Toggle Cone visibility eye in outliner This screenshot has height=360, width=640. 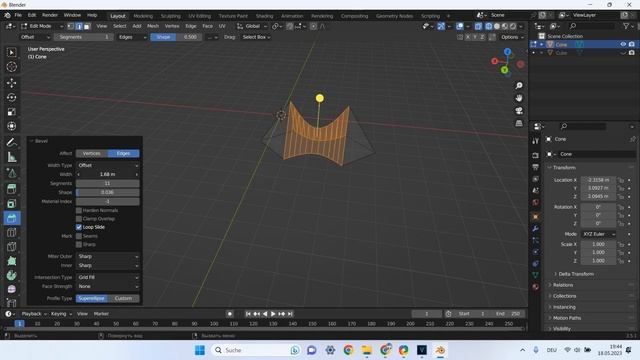(623, 44)
